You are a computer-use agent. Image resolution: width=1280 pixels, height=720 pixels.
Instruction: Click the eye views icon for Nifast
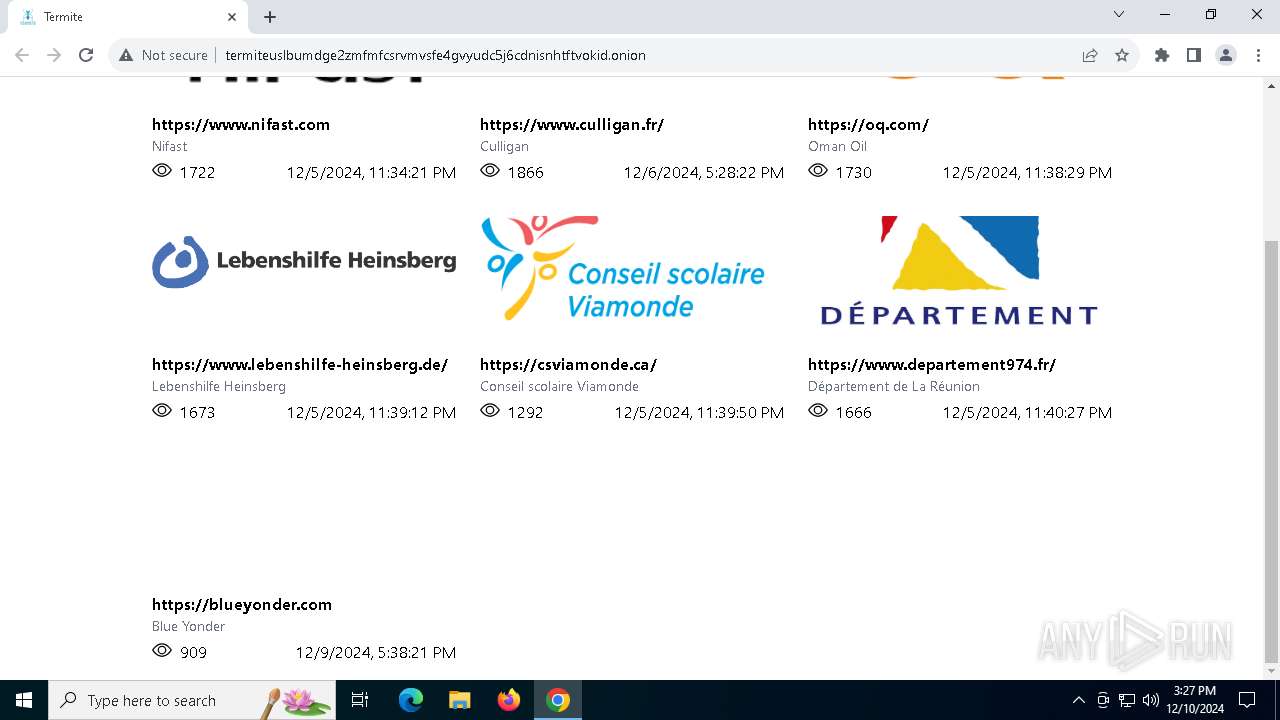click(x=162, y=171)
